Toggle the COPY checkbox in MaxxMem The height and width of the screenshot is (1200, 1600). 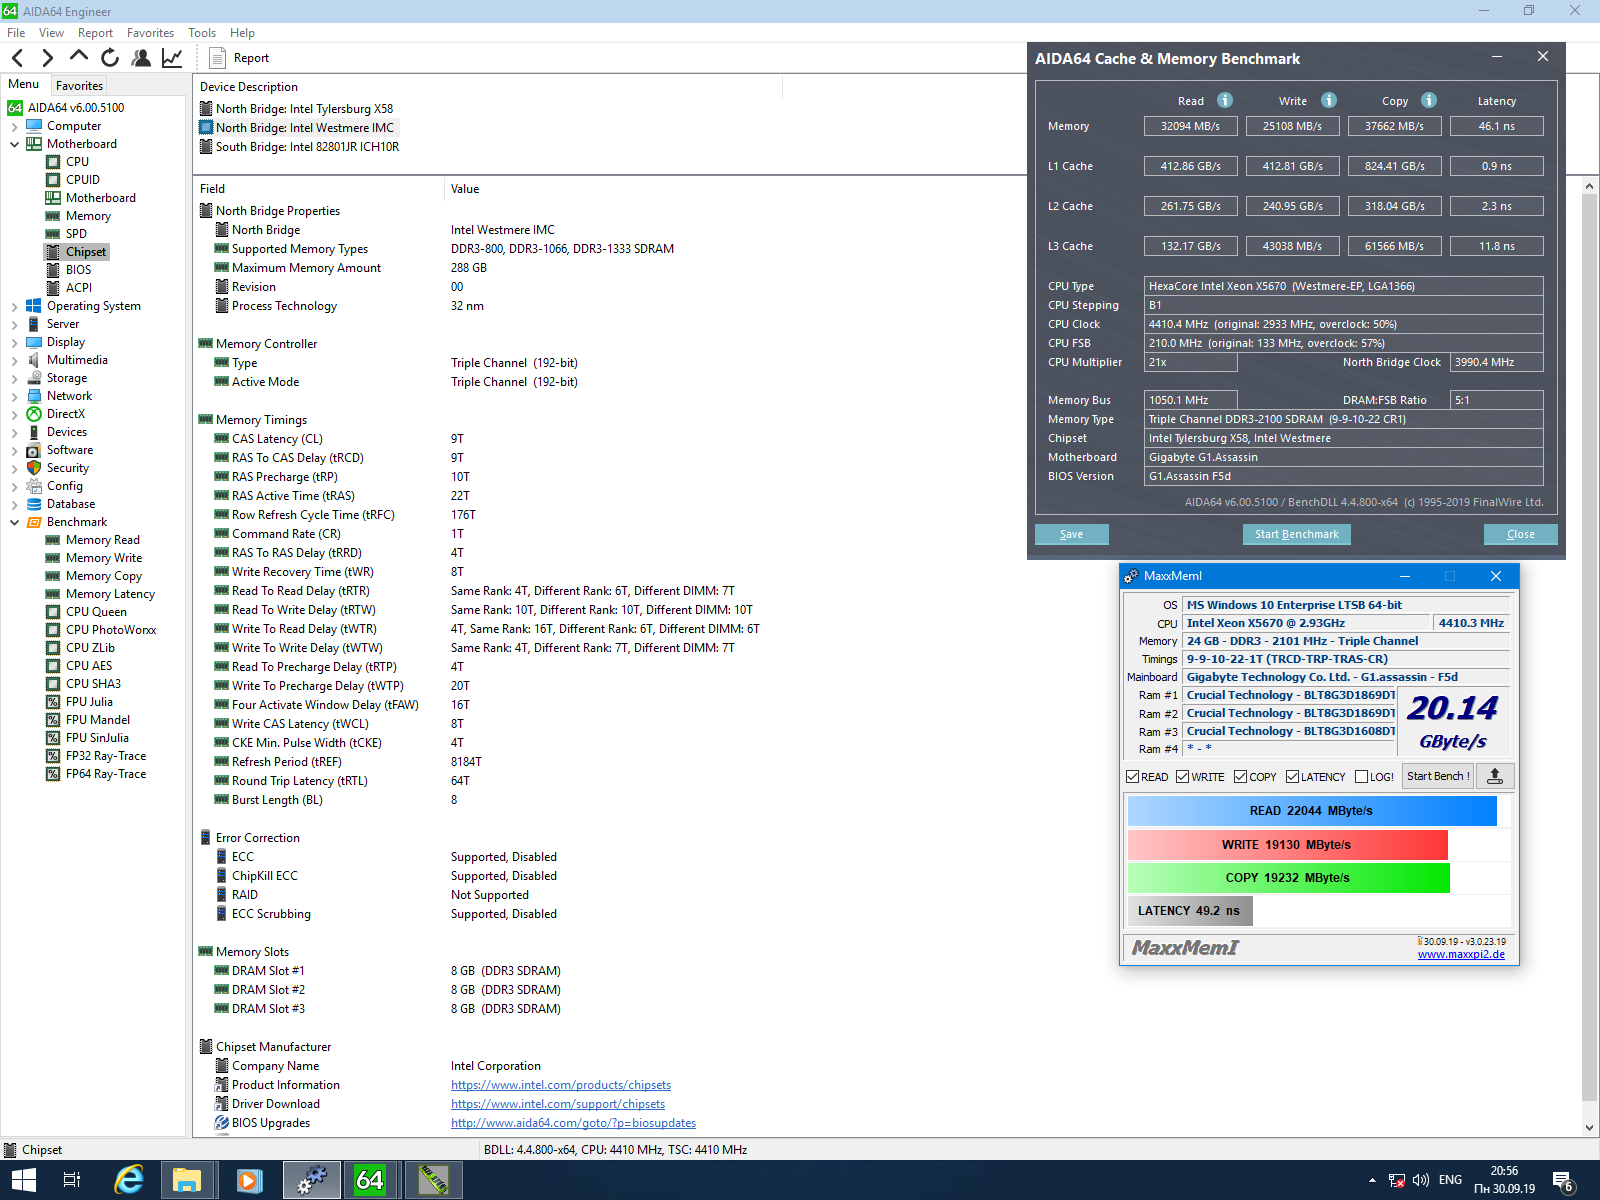pos(1241,777)
